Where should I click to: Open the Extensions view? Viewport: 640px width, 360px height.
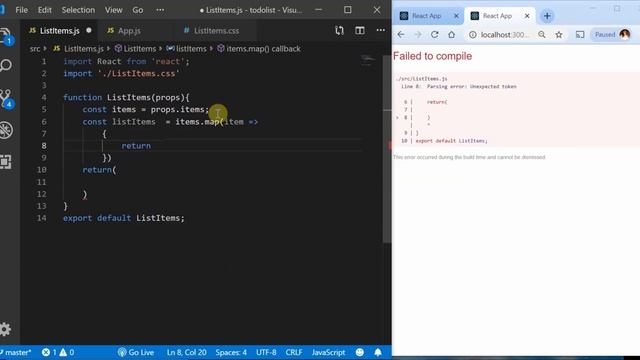pyautogui.click(x=5, y=162)
